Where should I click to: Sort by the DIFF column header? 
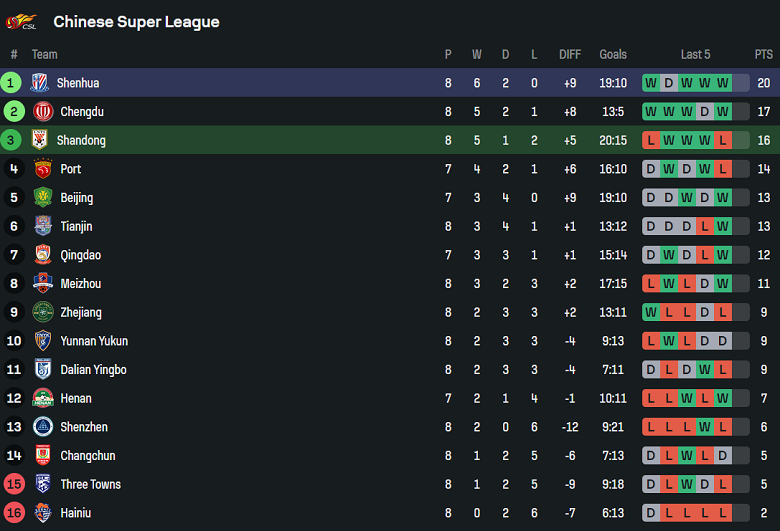point(570,55)
